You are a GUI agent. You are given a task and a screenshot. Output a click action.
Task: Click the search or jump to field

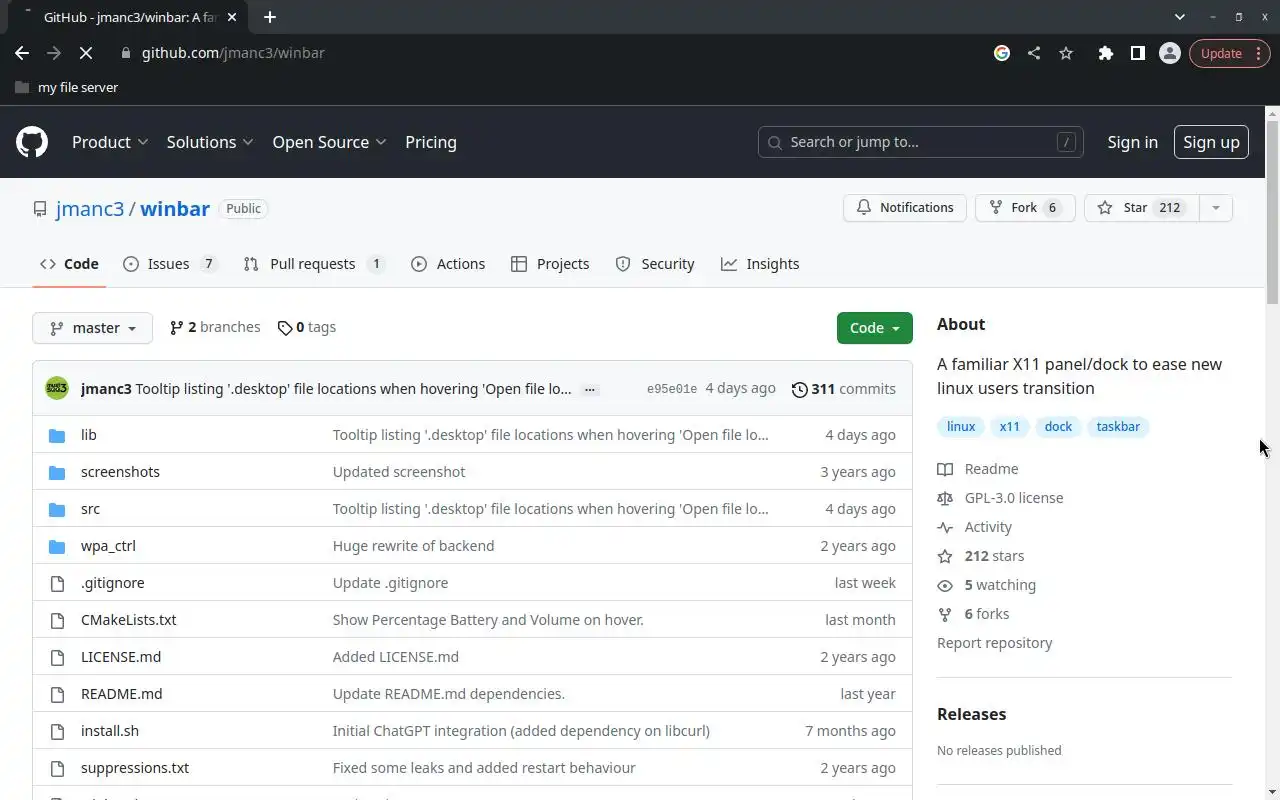920,142
